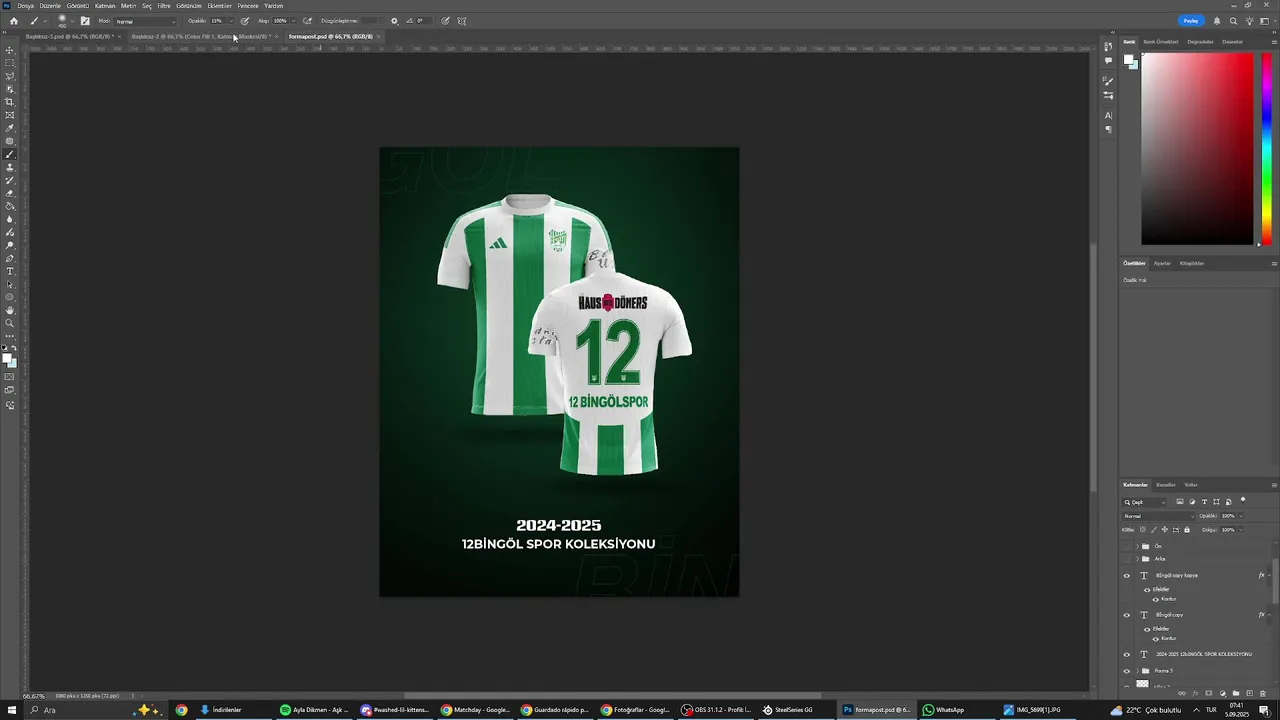Hide the 'Forma 3' group
The width and height of the screenshot is (1280, 720).
[1127, 671]
